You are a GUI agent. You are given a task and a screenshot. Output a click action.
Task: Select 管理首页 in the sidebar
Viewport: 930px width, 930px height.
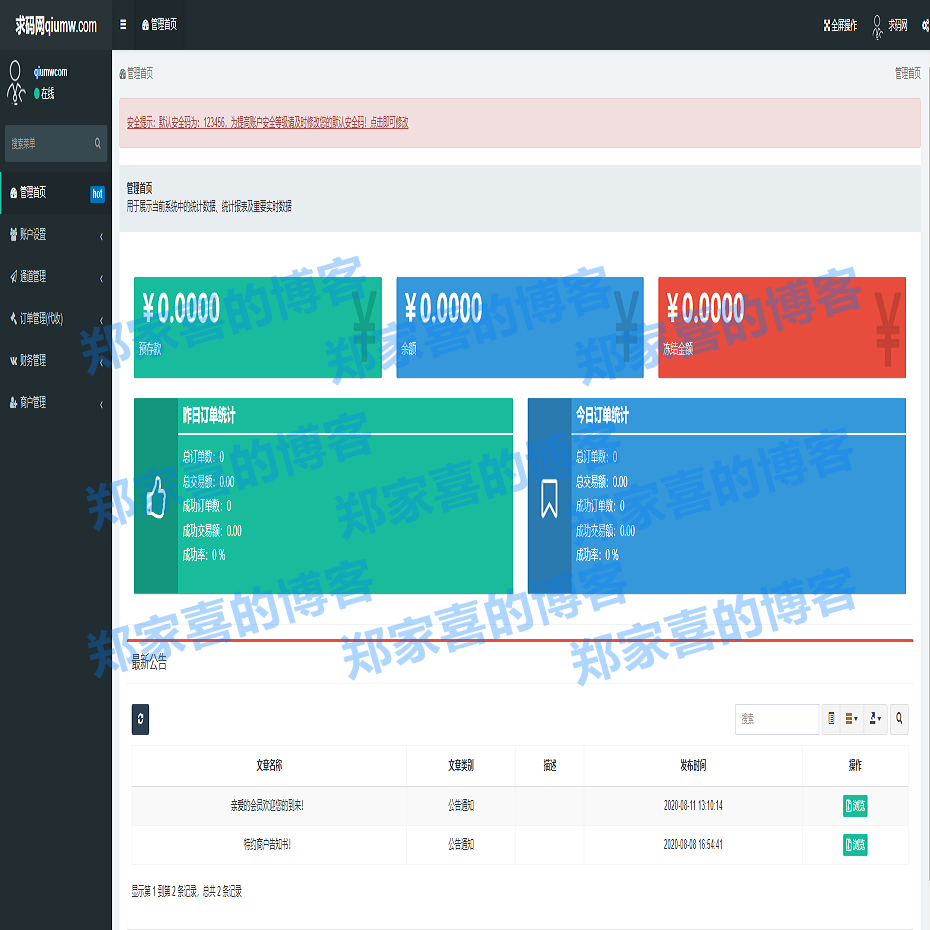(40, 193)
